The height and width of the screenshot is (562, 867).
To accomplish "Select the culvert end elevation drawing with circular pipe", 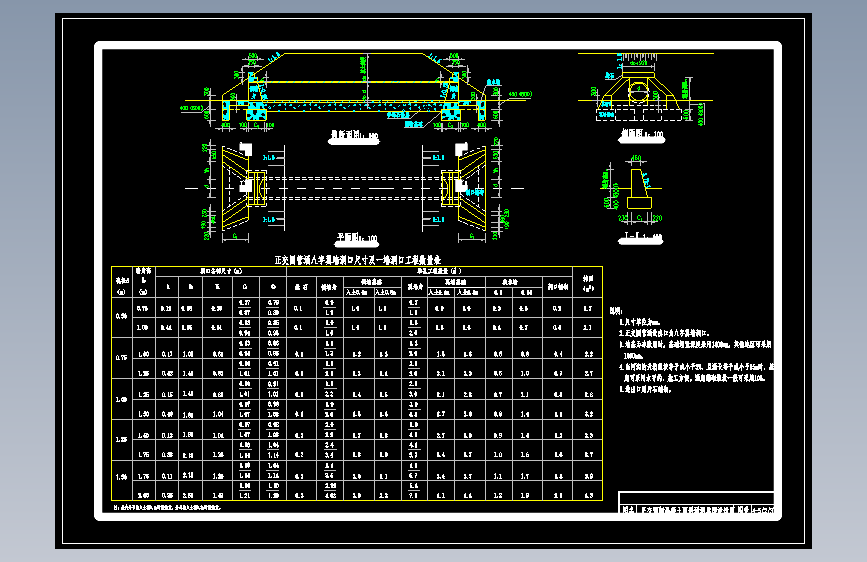I will pyautogui.click(x=646, y=90).
